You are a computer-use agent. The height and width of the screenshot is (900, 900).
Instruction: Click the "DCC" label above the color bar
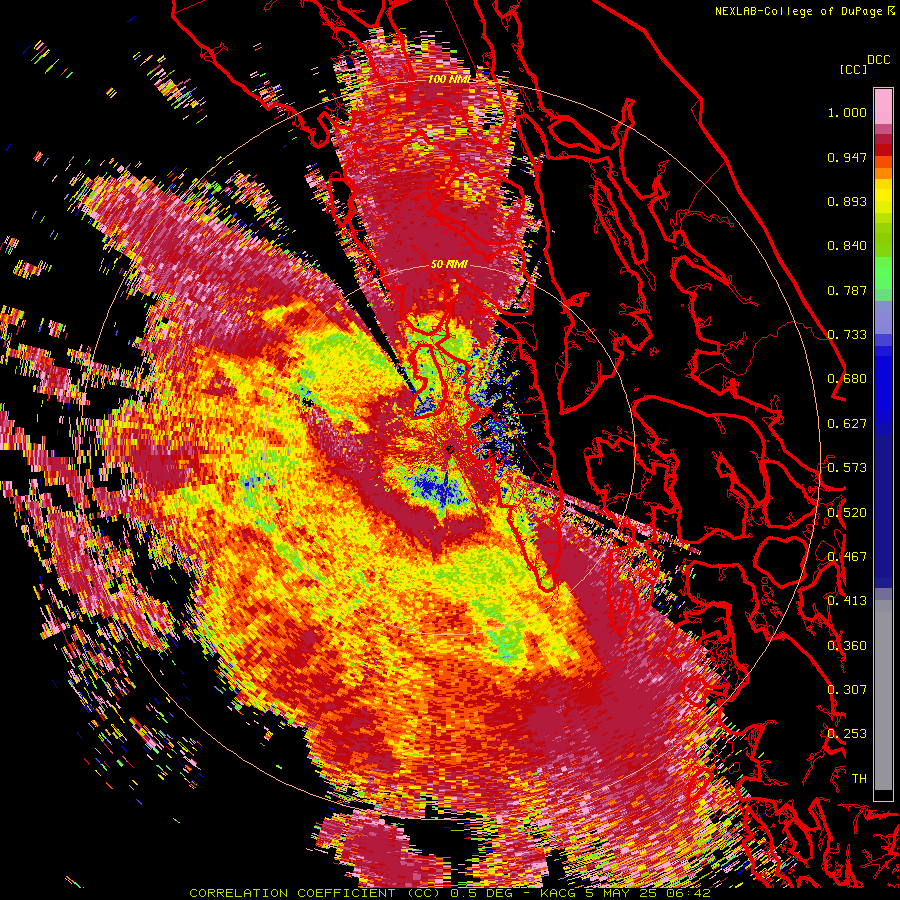pos(879,60)
